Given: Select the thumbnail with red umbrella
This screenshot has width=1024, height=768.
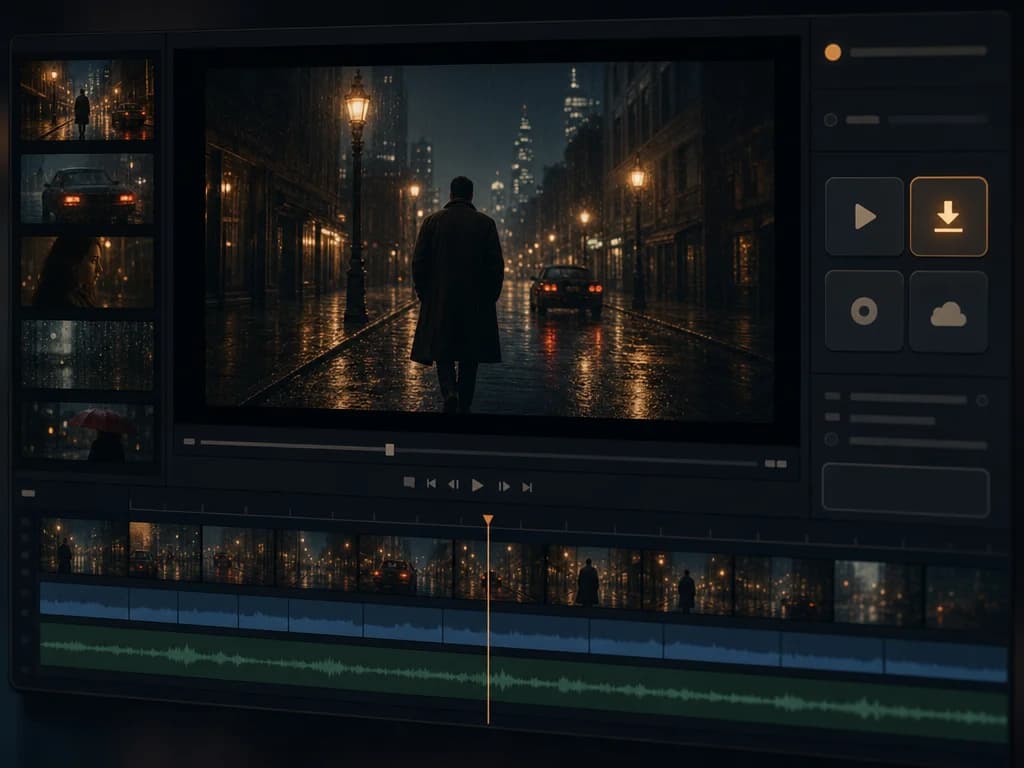Looking at the screenshot, I should point(88,432).
